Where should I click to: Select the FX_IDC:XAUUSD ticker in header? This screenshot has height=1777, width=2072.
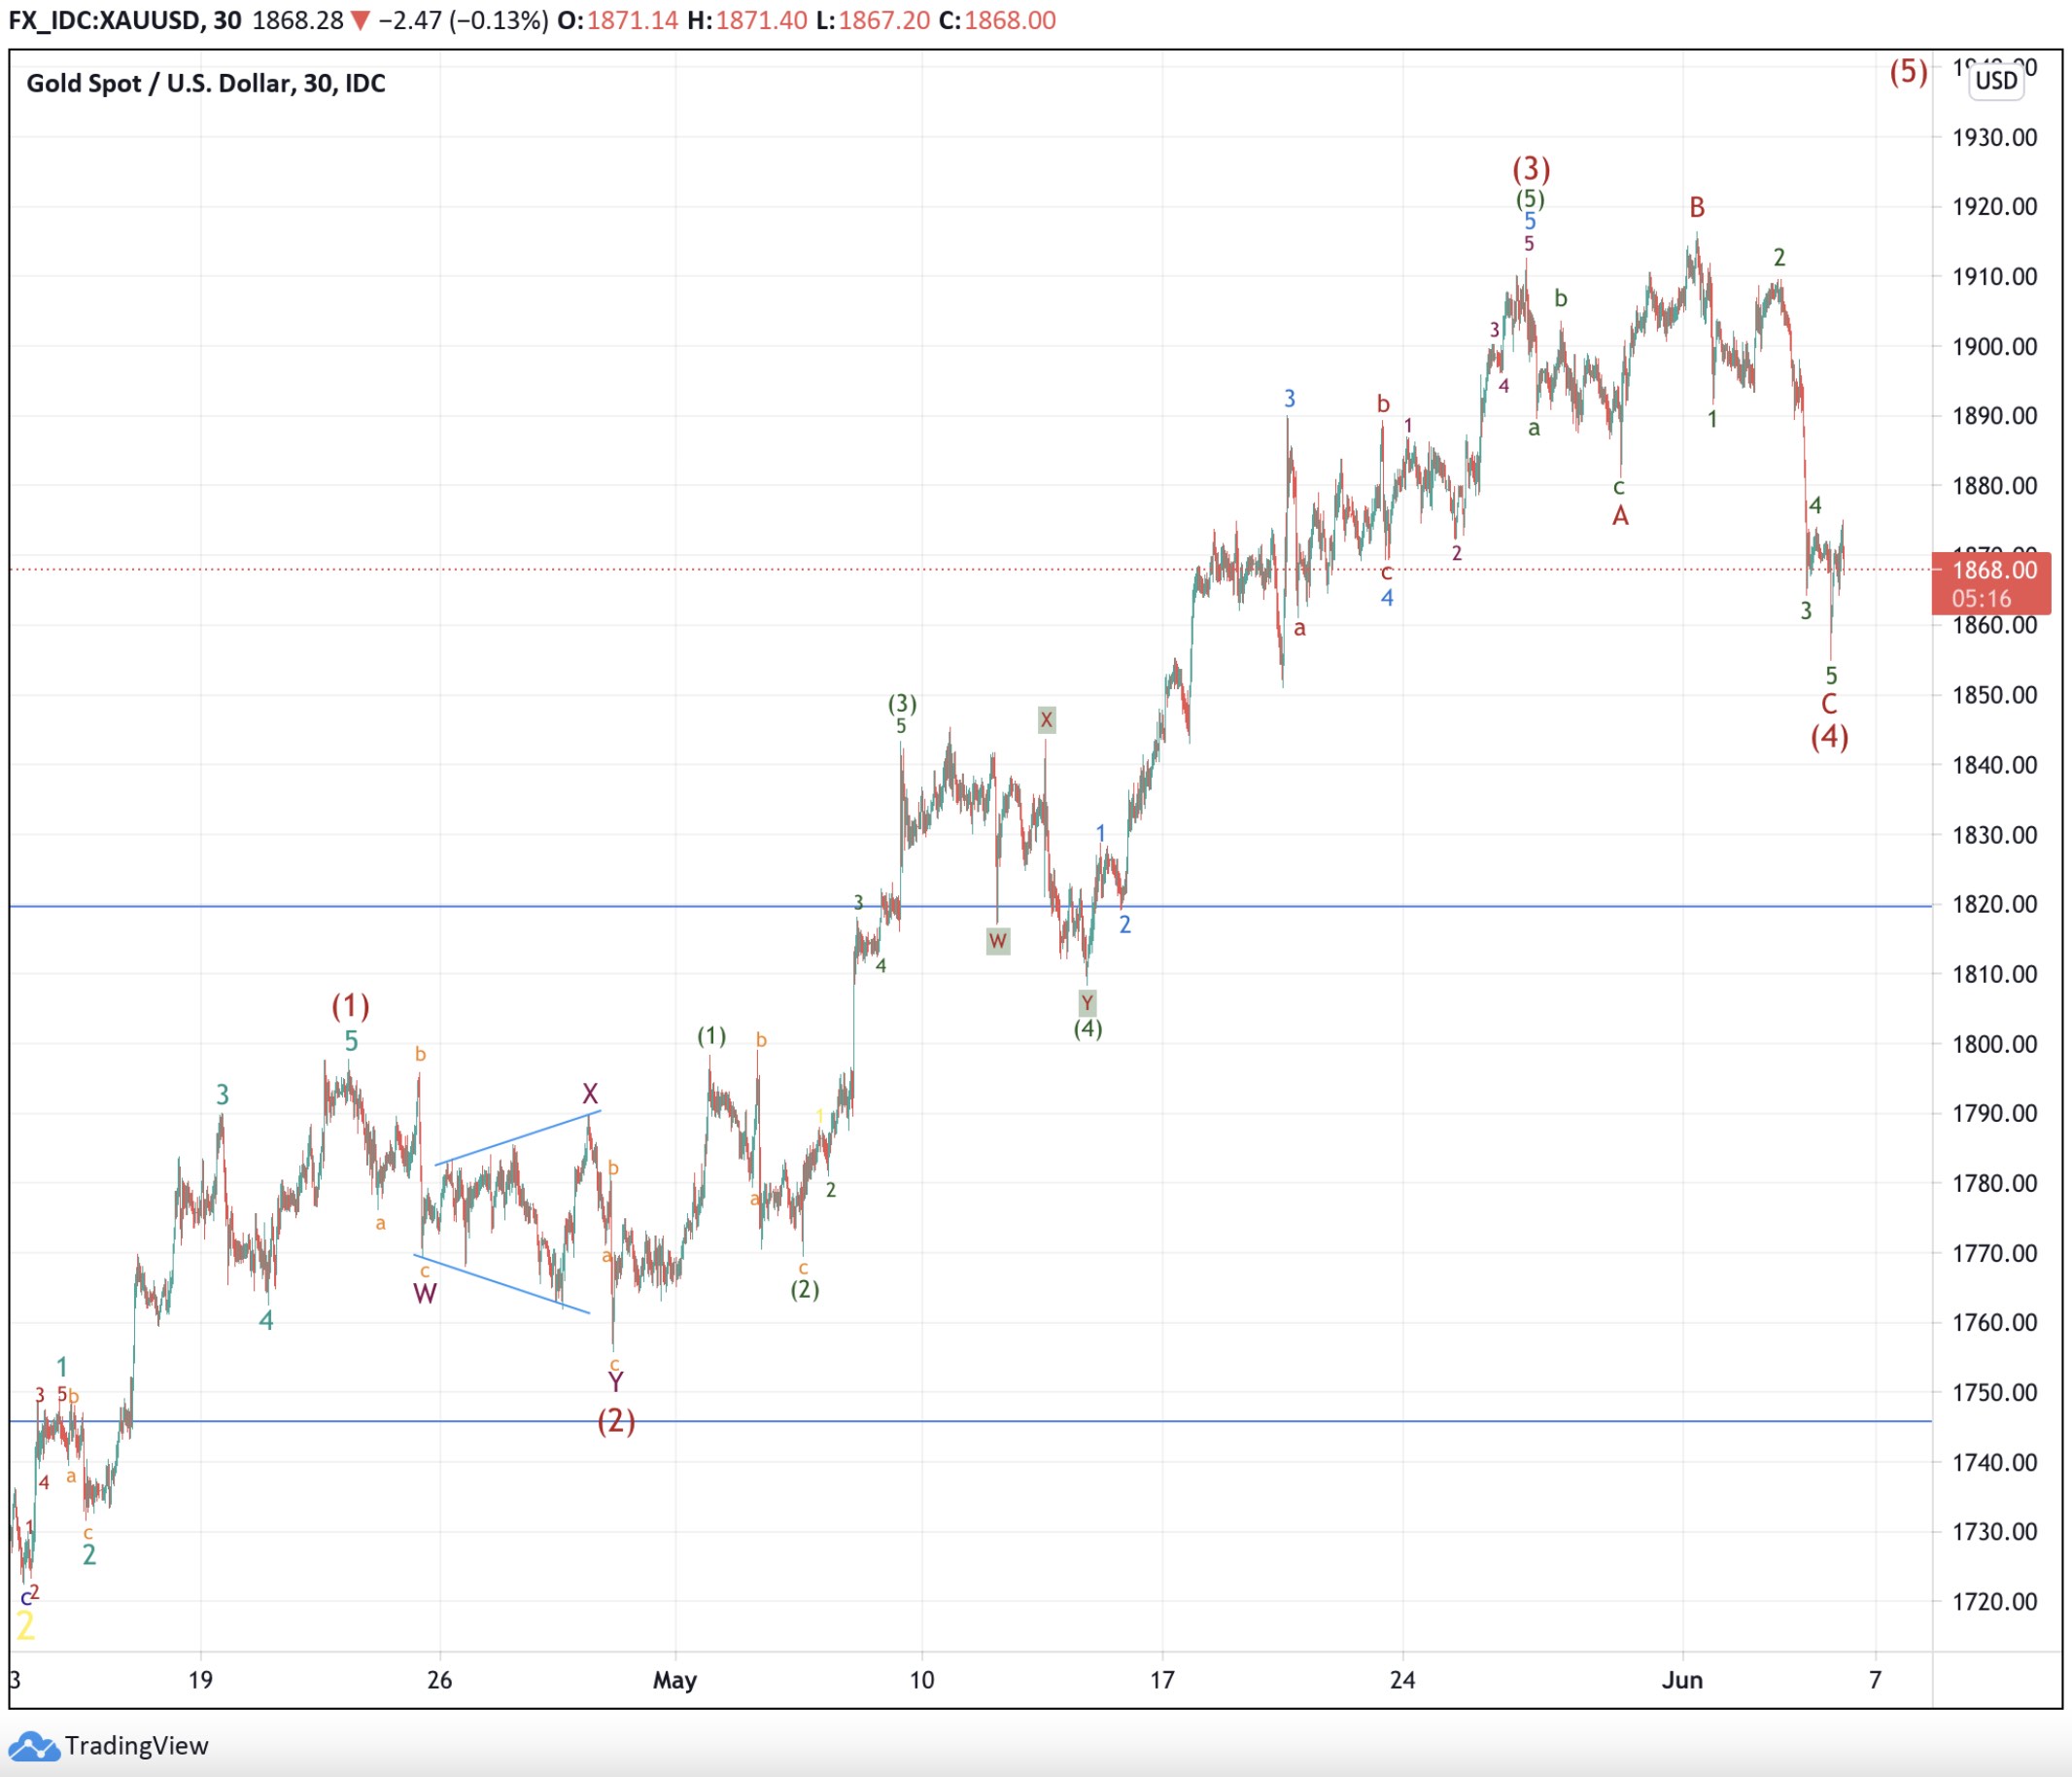click(103, 21)
